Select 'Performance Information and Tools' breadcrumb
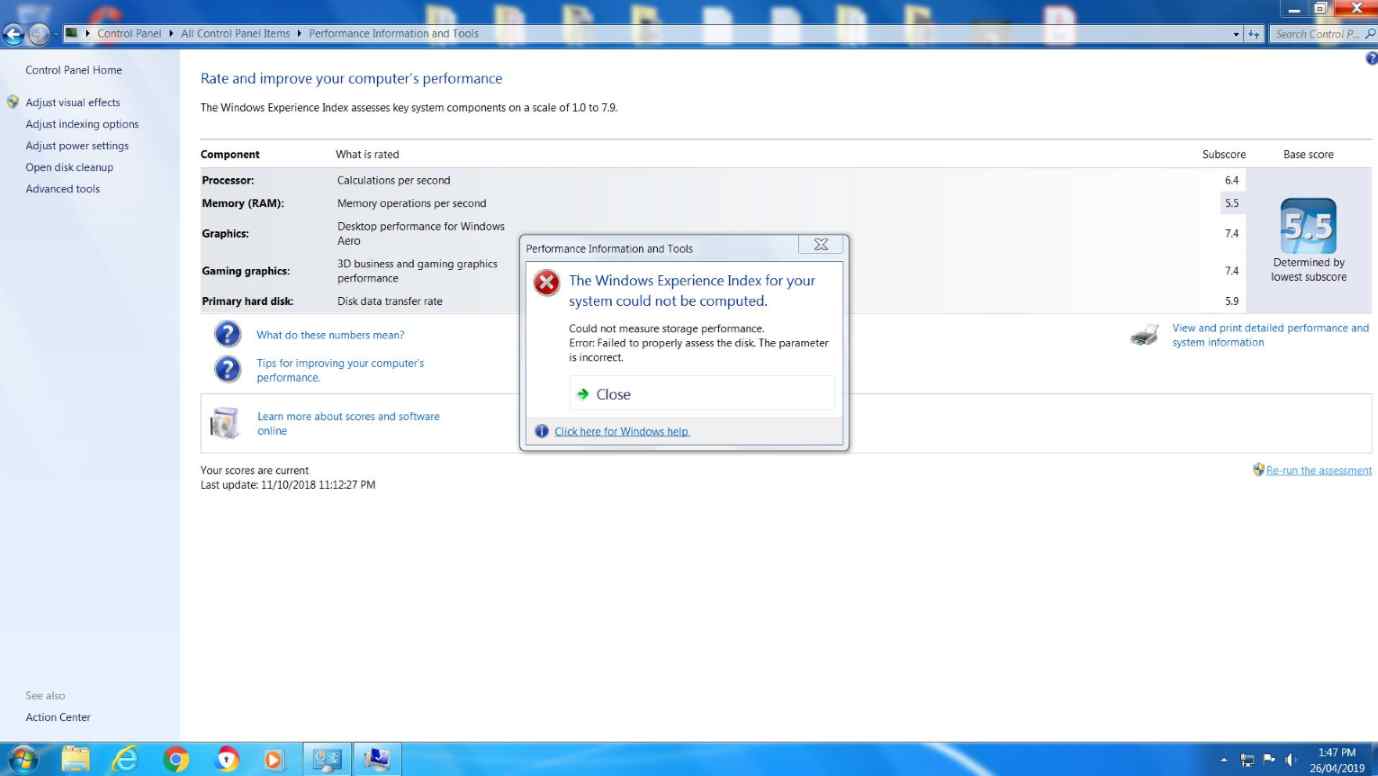The height and width of the screenshot is (776, 1378). point(393,33)
